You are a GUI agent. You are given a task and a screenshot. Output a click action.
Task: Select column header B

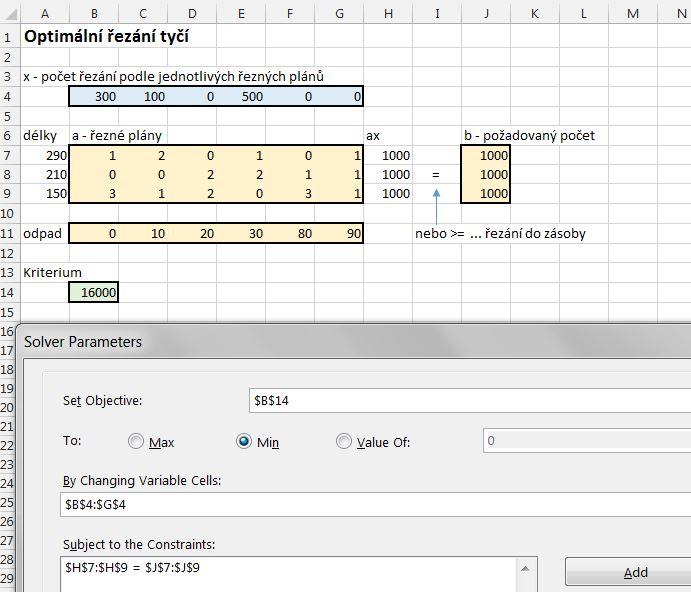(x=94, y=13)
